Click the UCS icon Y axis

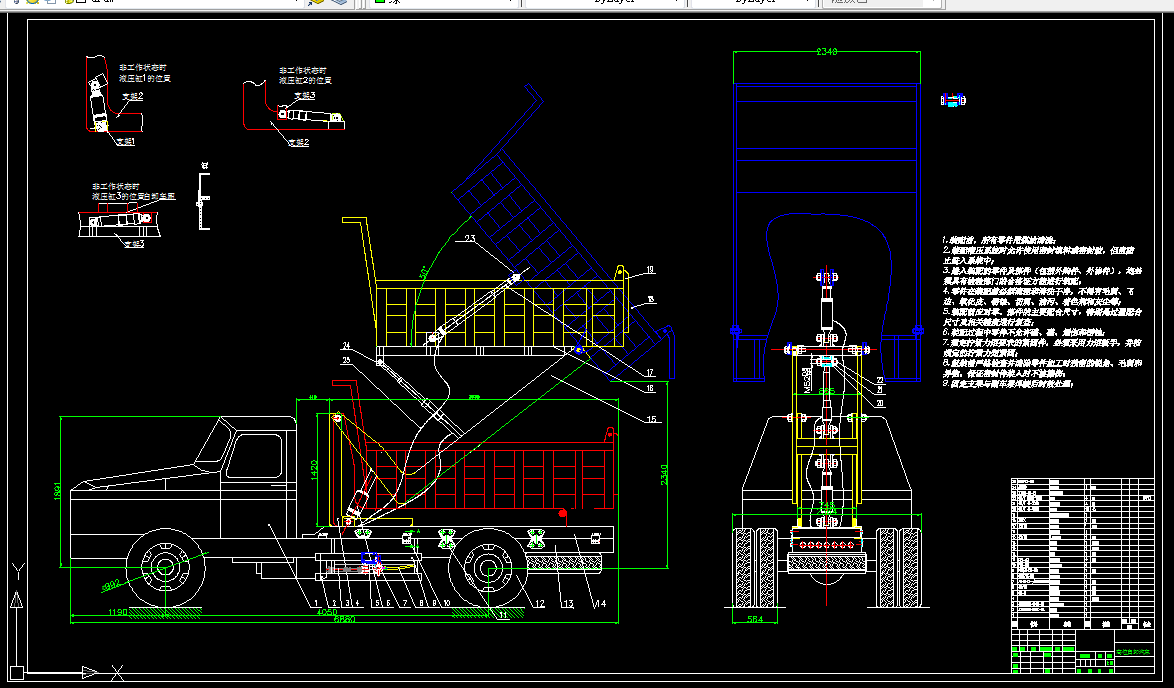tap(16, 572)
